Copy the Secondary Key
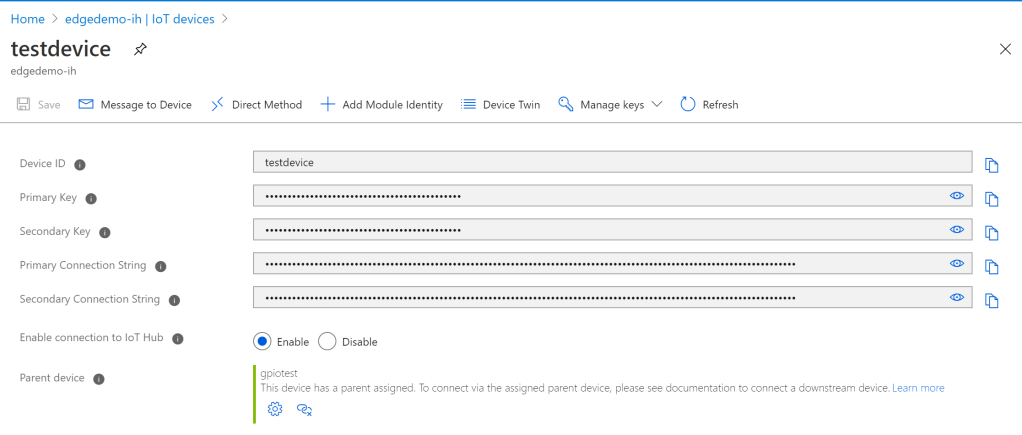The width and height of the screenshot is (1022, 435). [992, 233]
